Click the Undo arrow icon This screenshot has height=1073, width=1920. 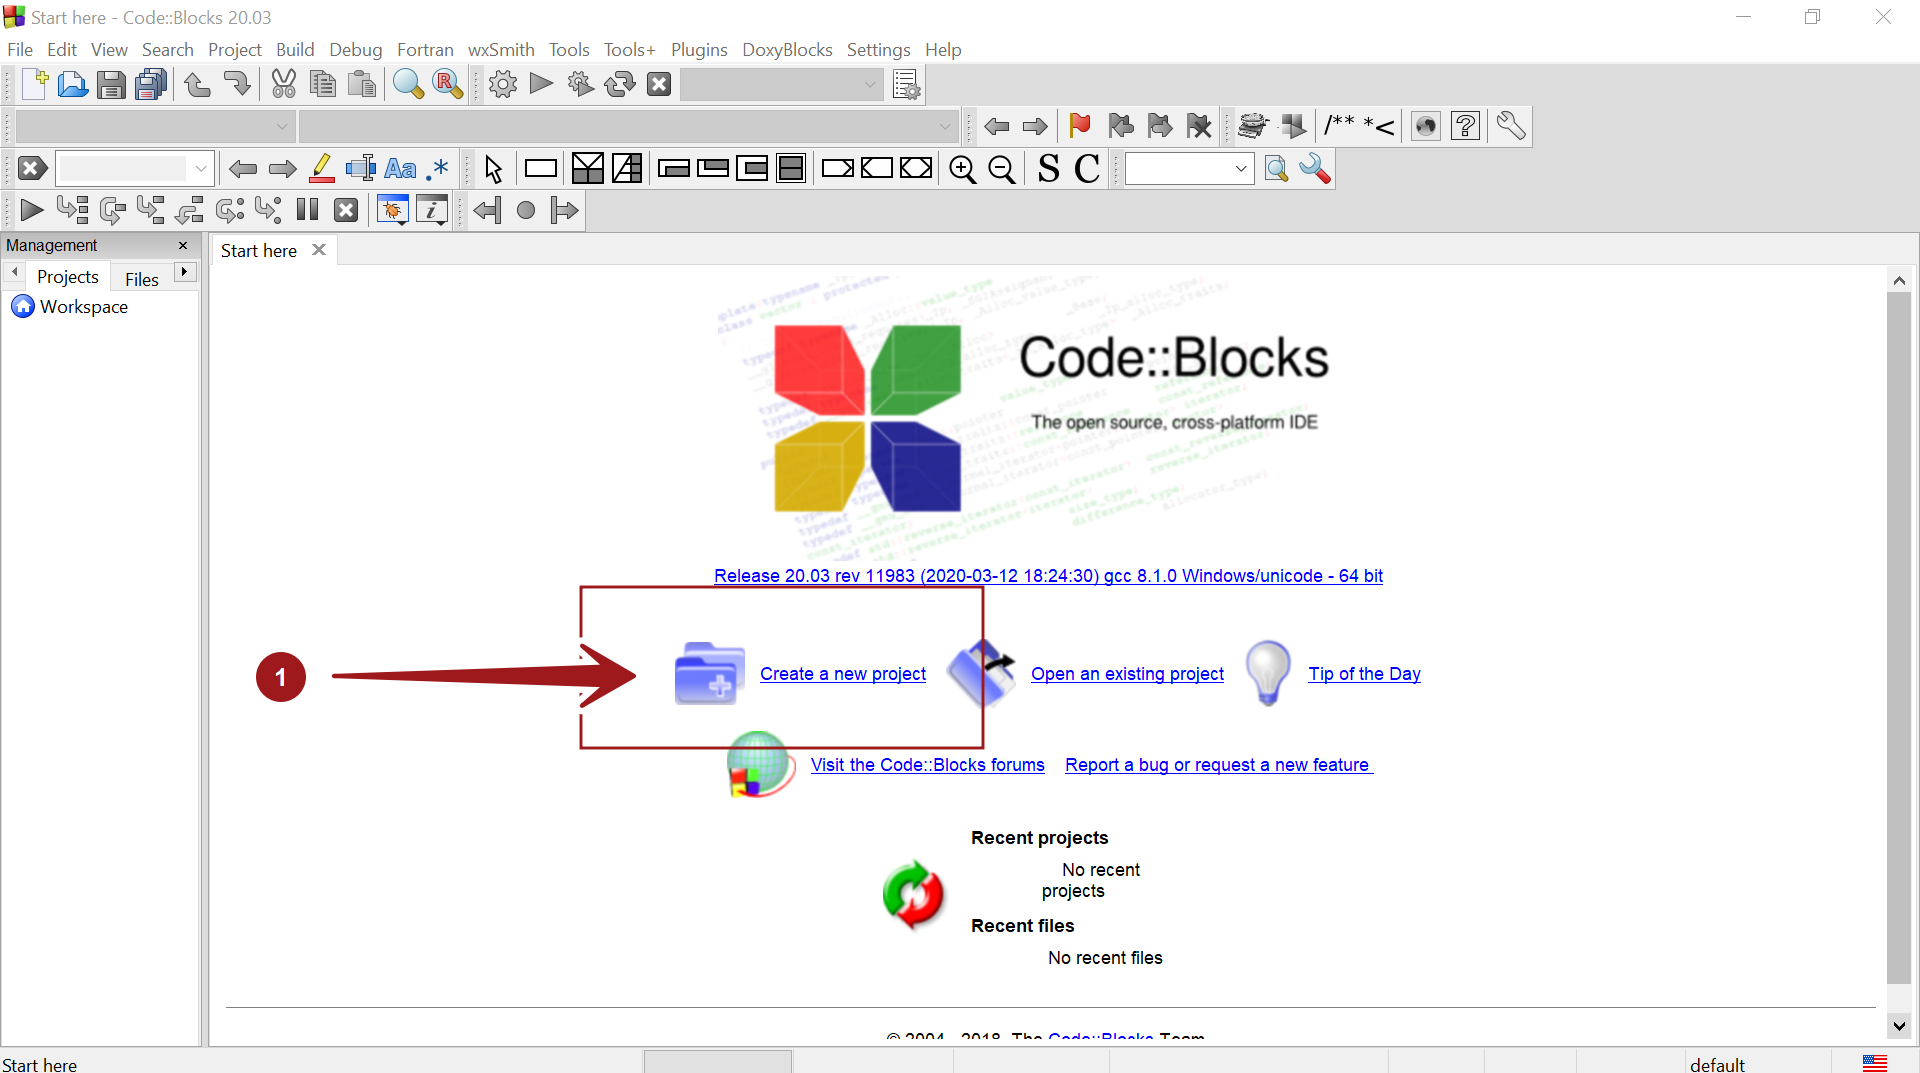[198, 85]
